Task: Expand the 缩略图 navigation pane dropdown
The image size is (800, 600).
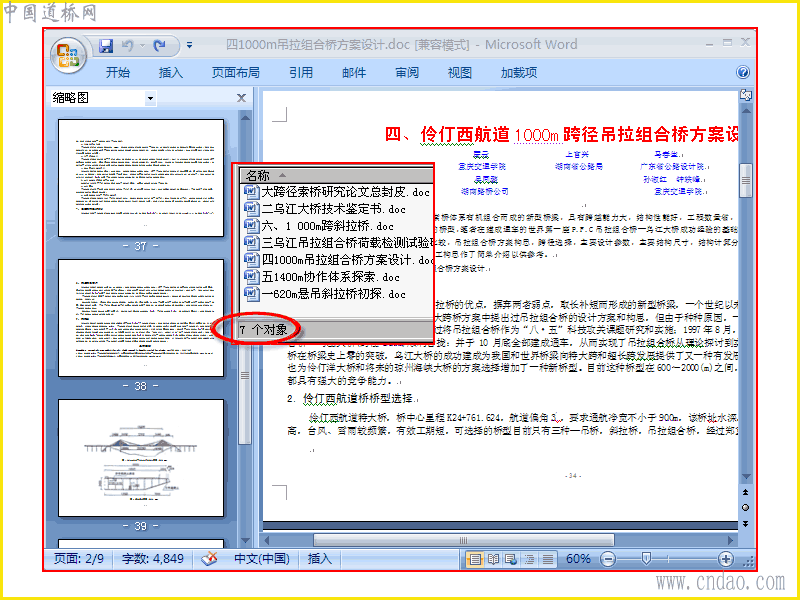Action: [x=150, y=98]
